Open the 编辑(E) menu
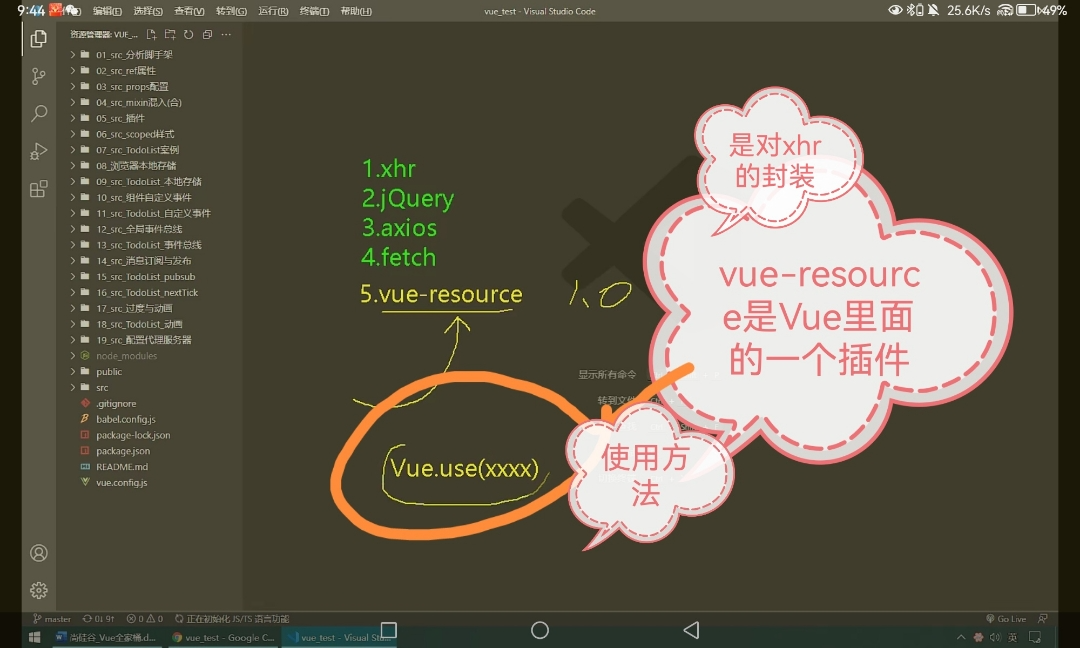The width and height of the screenshot is (1080, 648). click(x=107, y=11)
